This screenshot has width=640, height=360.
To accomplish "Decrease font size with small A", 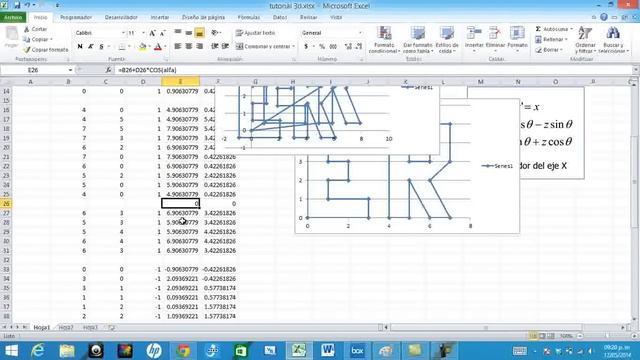I will [162, 33].
